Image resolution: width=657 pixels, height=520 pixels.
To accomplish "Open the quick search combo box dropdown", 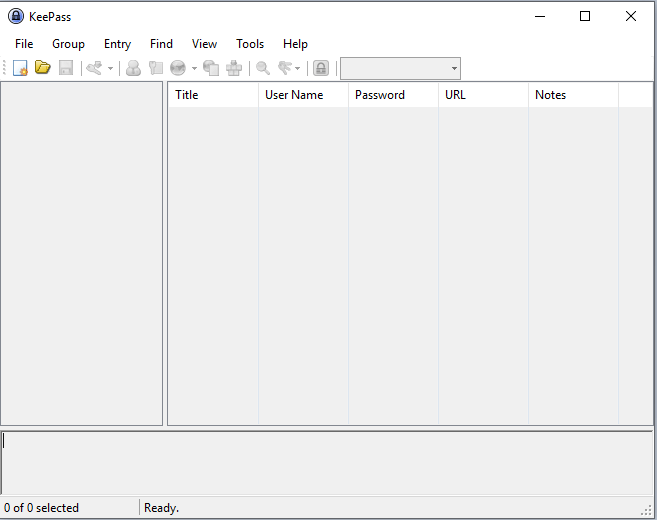I will tap(454, 68).
